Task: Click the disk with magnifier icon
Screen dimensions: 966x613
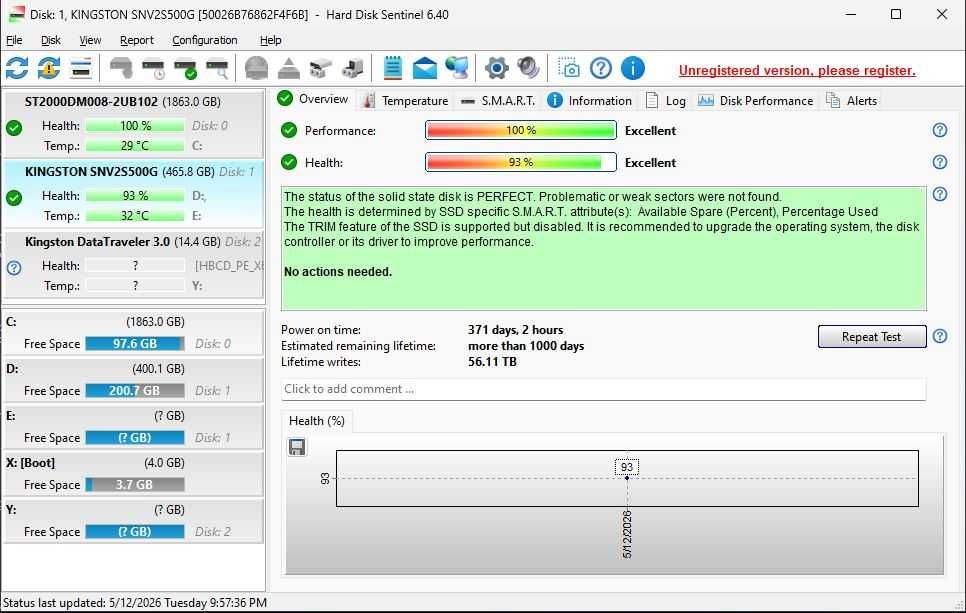Action: [x=217, y=68]
